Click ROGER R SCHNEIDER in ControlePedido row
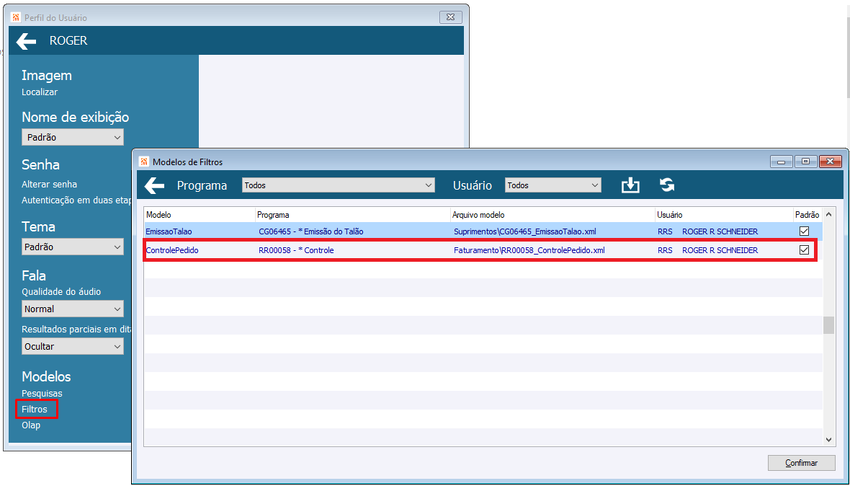This screenshot has height=486, width=850. (x=720, y=250)
